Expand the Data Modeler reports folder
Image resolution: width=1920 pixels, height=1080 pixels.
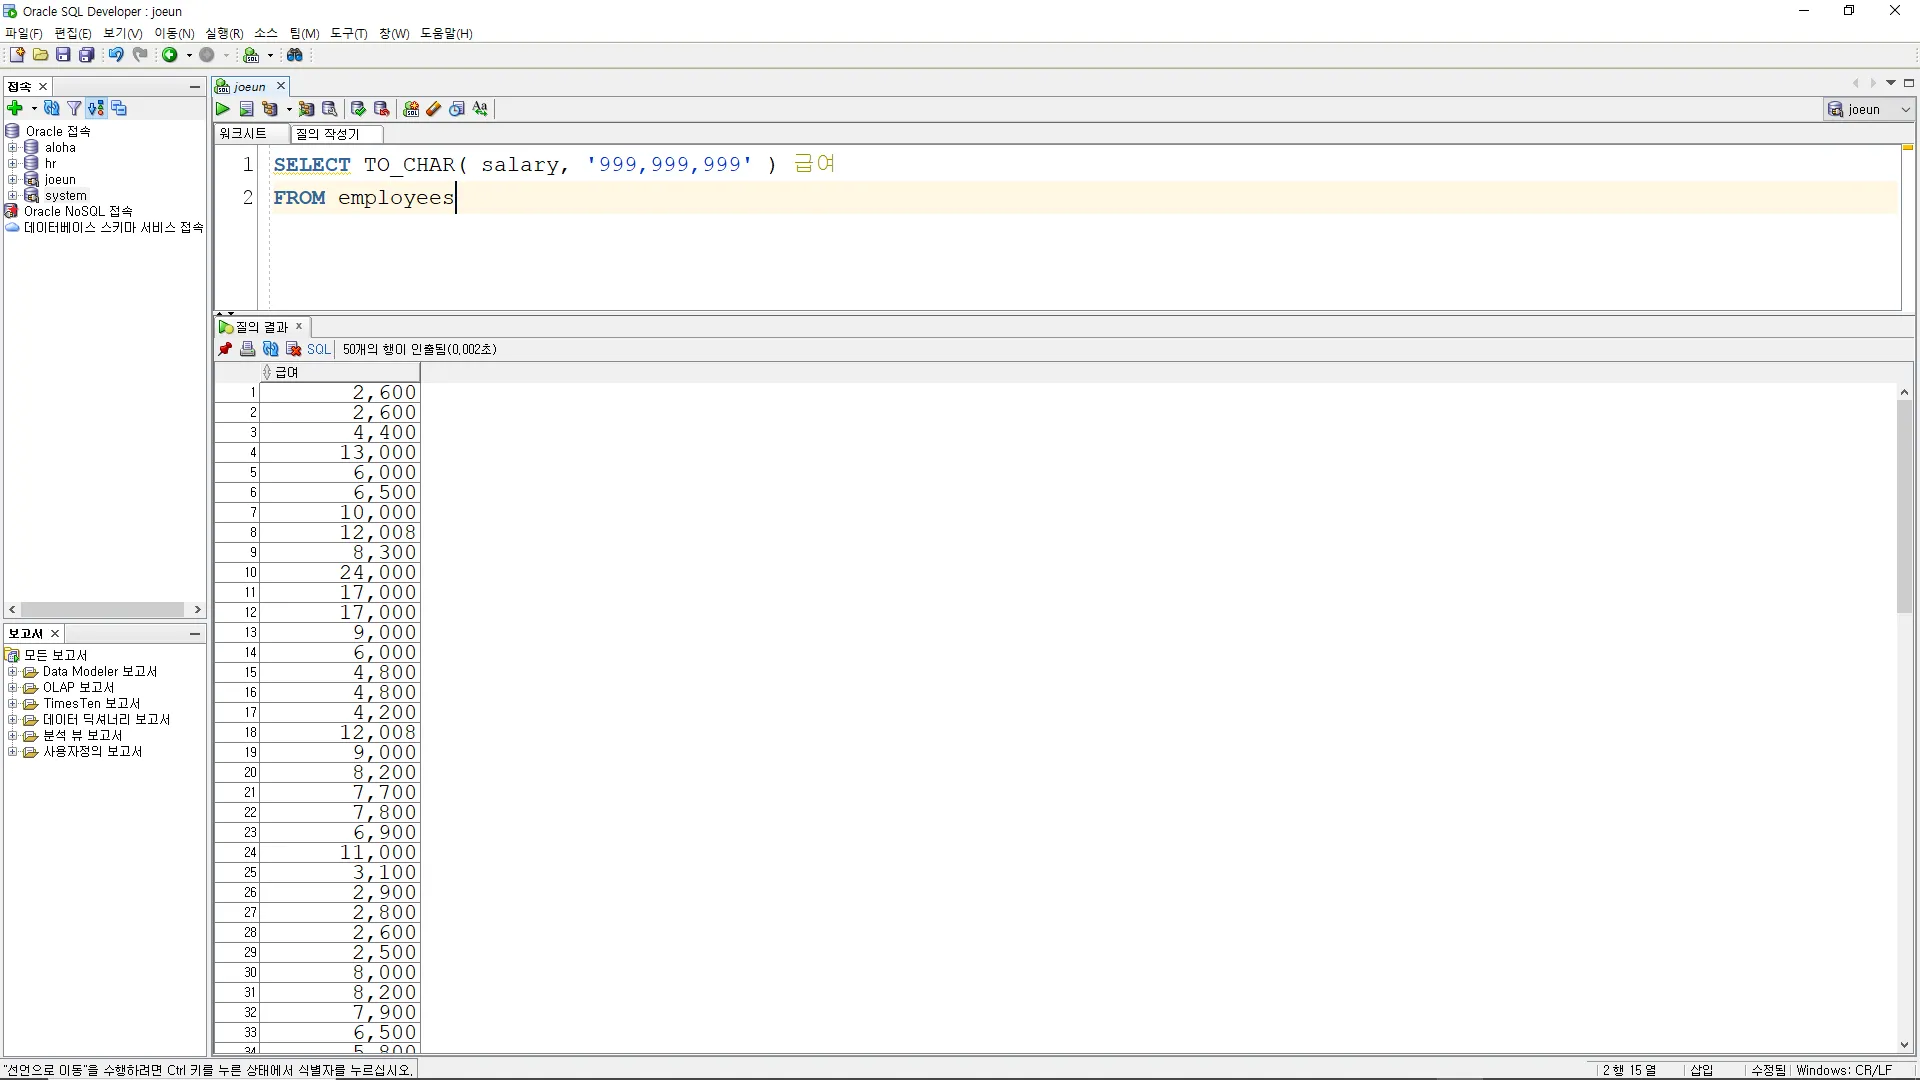(x=12, y=672)
